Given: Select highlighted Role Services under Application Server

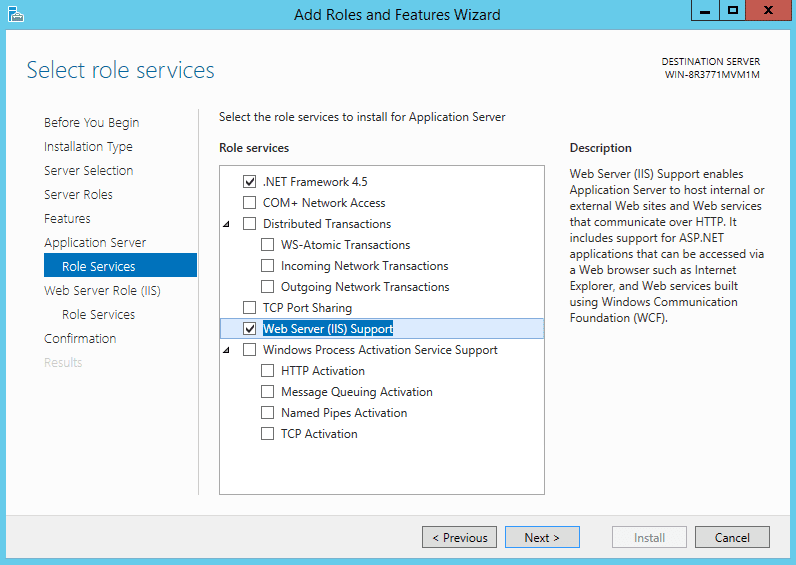Looking at the screenshot, I should 120,265.
